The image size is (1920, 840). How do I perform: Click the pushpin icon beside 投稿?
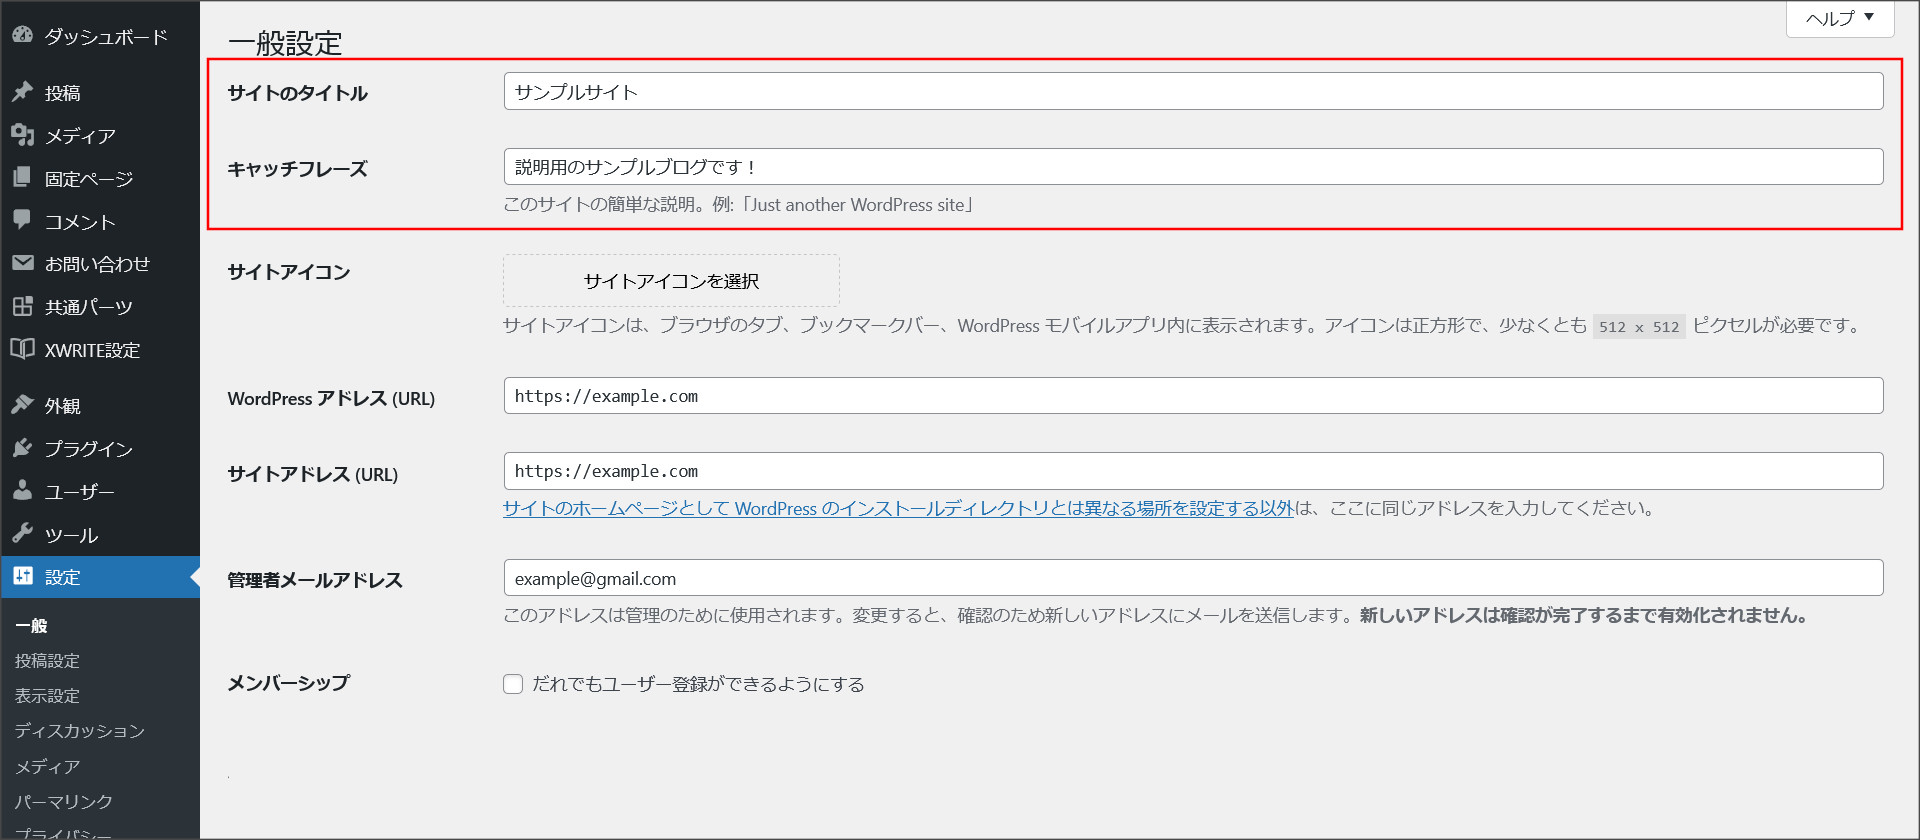22,92
